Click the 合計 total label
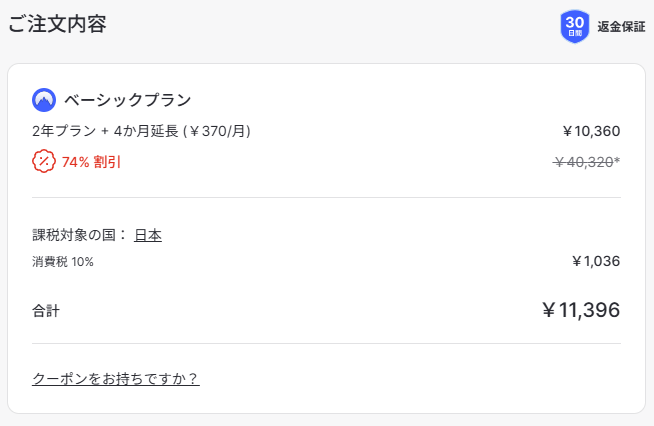The image size is (654, 426). 46,311
